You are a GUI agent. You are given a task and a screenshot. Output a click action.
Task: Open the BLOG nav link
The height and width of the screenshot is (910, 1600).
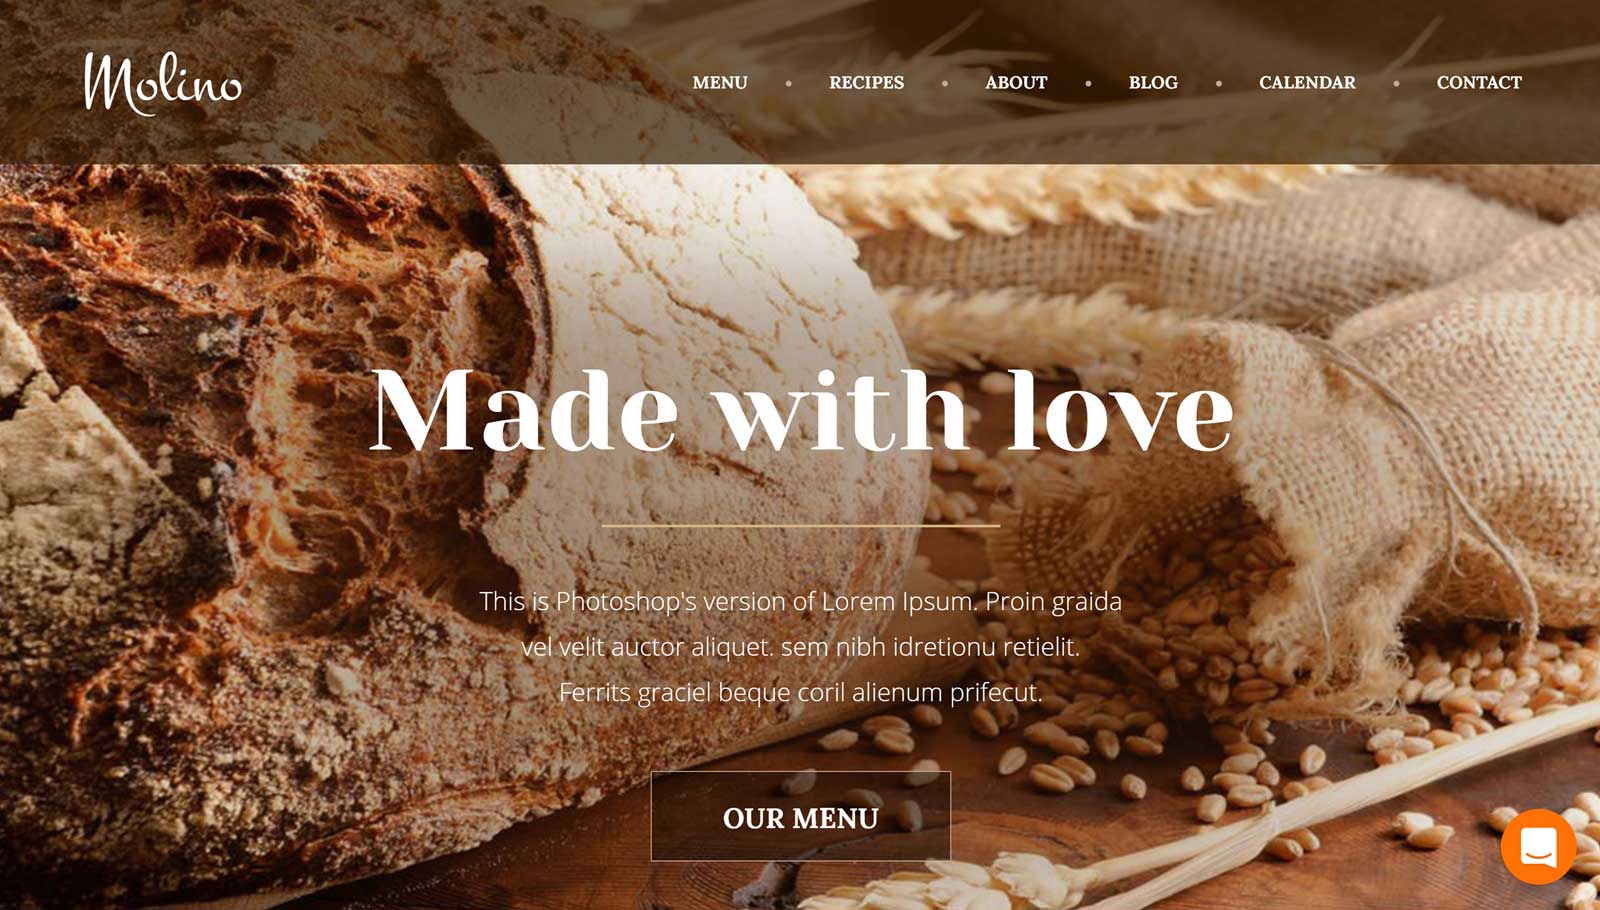[x=1153, y=83]
